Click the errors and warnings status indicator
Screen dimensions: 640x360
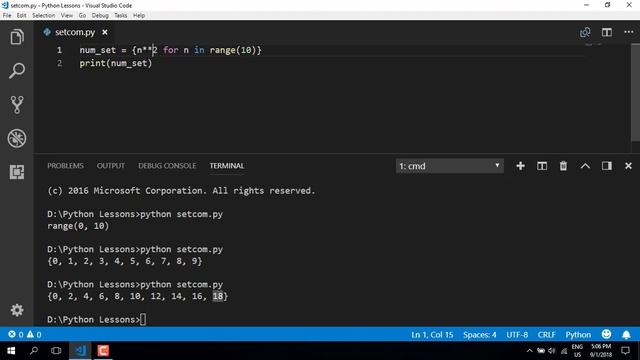[25, 334]
